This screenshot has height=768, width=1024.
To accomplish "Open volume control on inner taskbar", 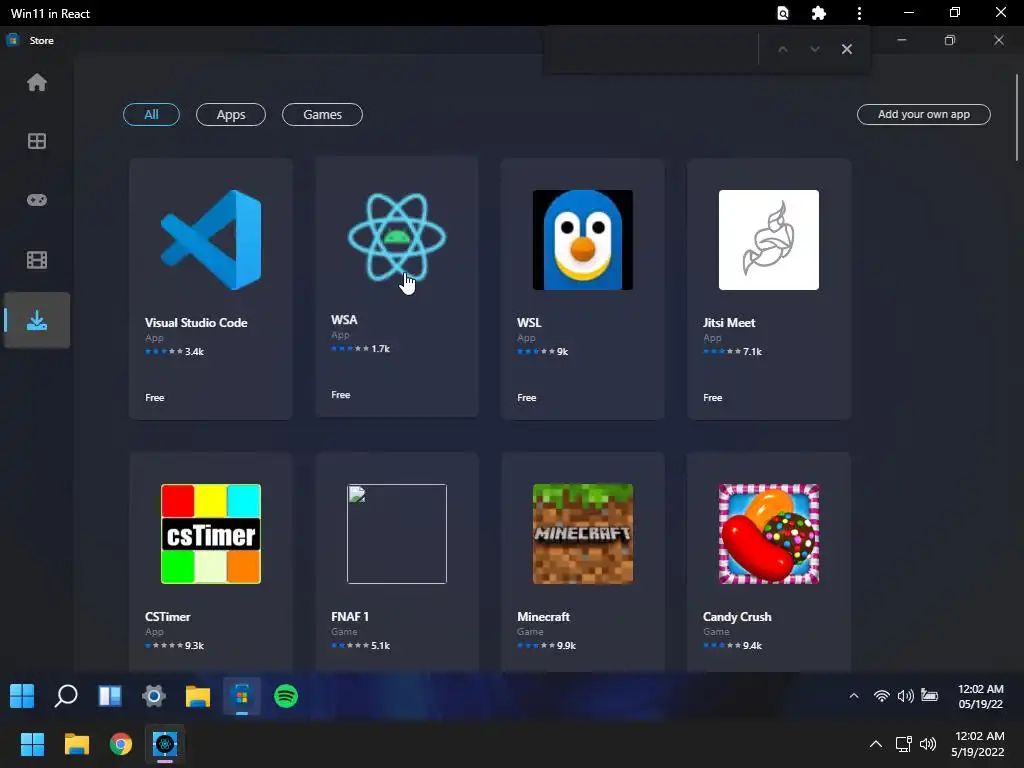I will click(905, 696).
